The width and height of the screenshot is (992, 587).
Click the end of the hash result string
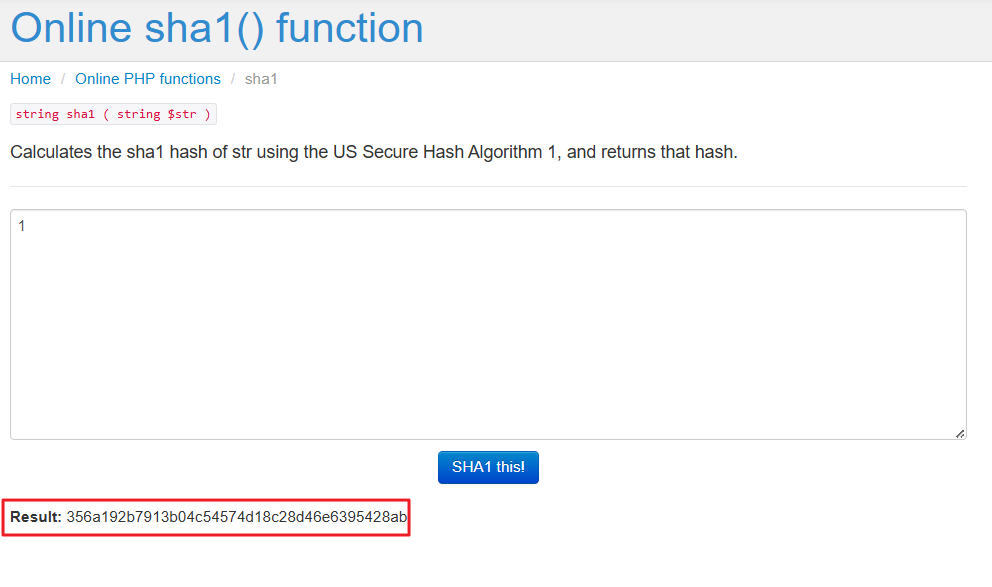(407, 517)
